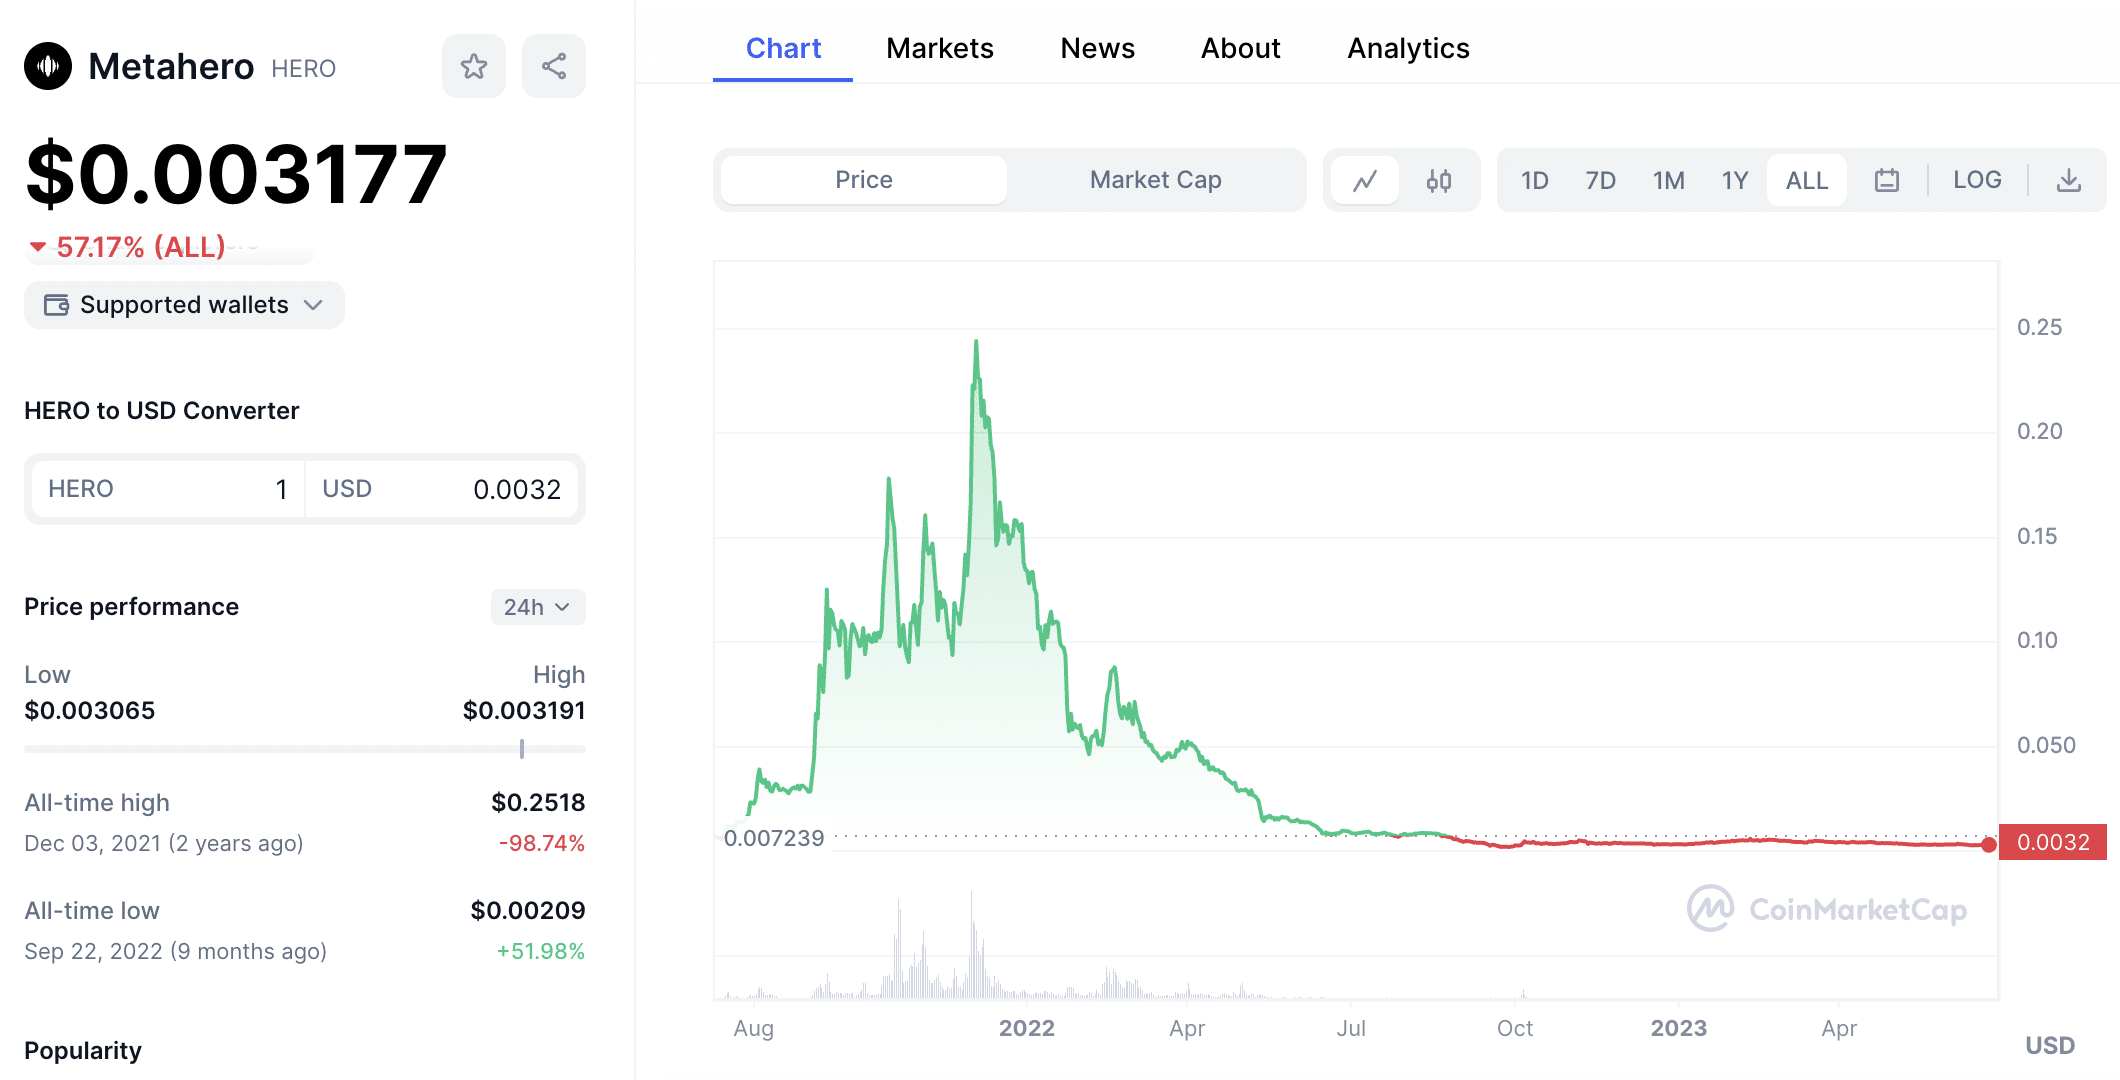Click the 2022 label on chart time axis
The height and width of the screenshot is (1080, 2120).
click(1027, 1028)
